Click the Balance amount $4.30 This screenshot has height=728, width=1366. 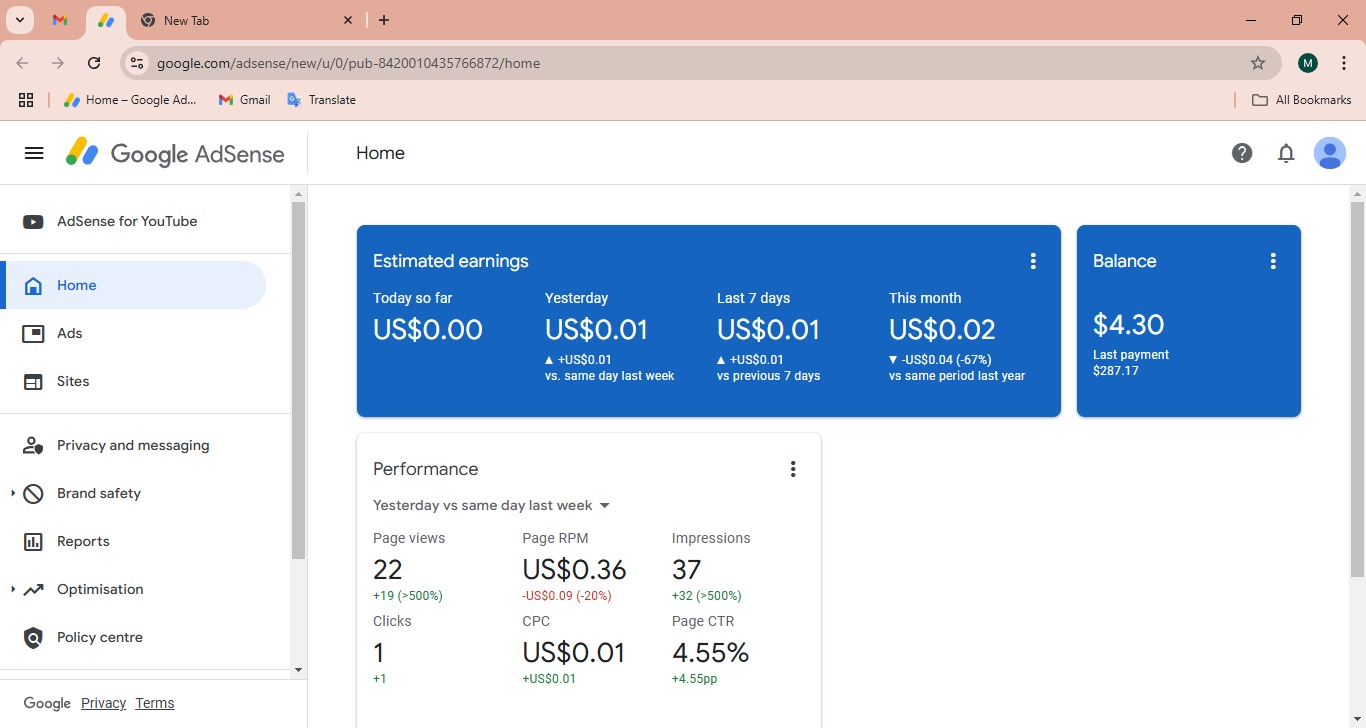pos(1128,324)
